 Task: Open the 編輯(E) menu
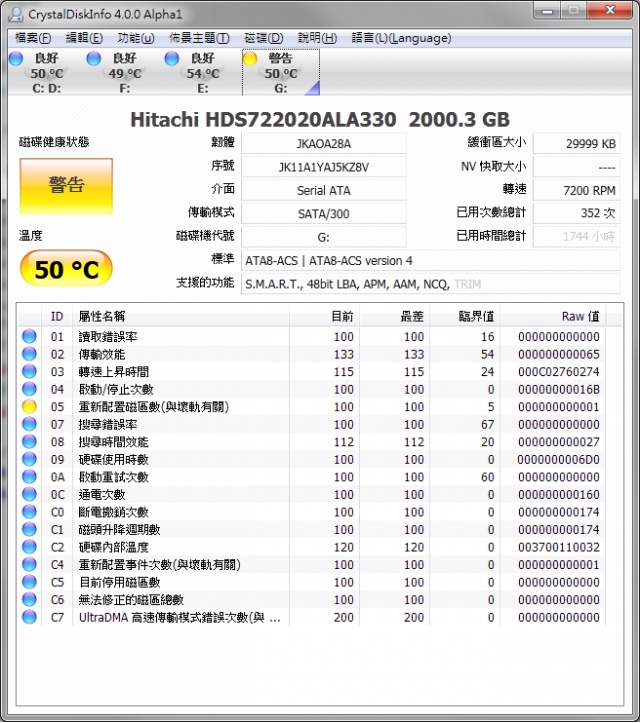(x=84, y=38)
